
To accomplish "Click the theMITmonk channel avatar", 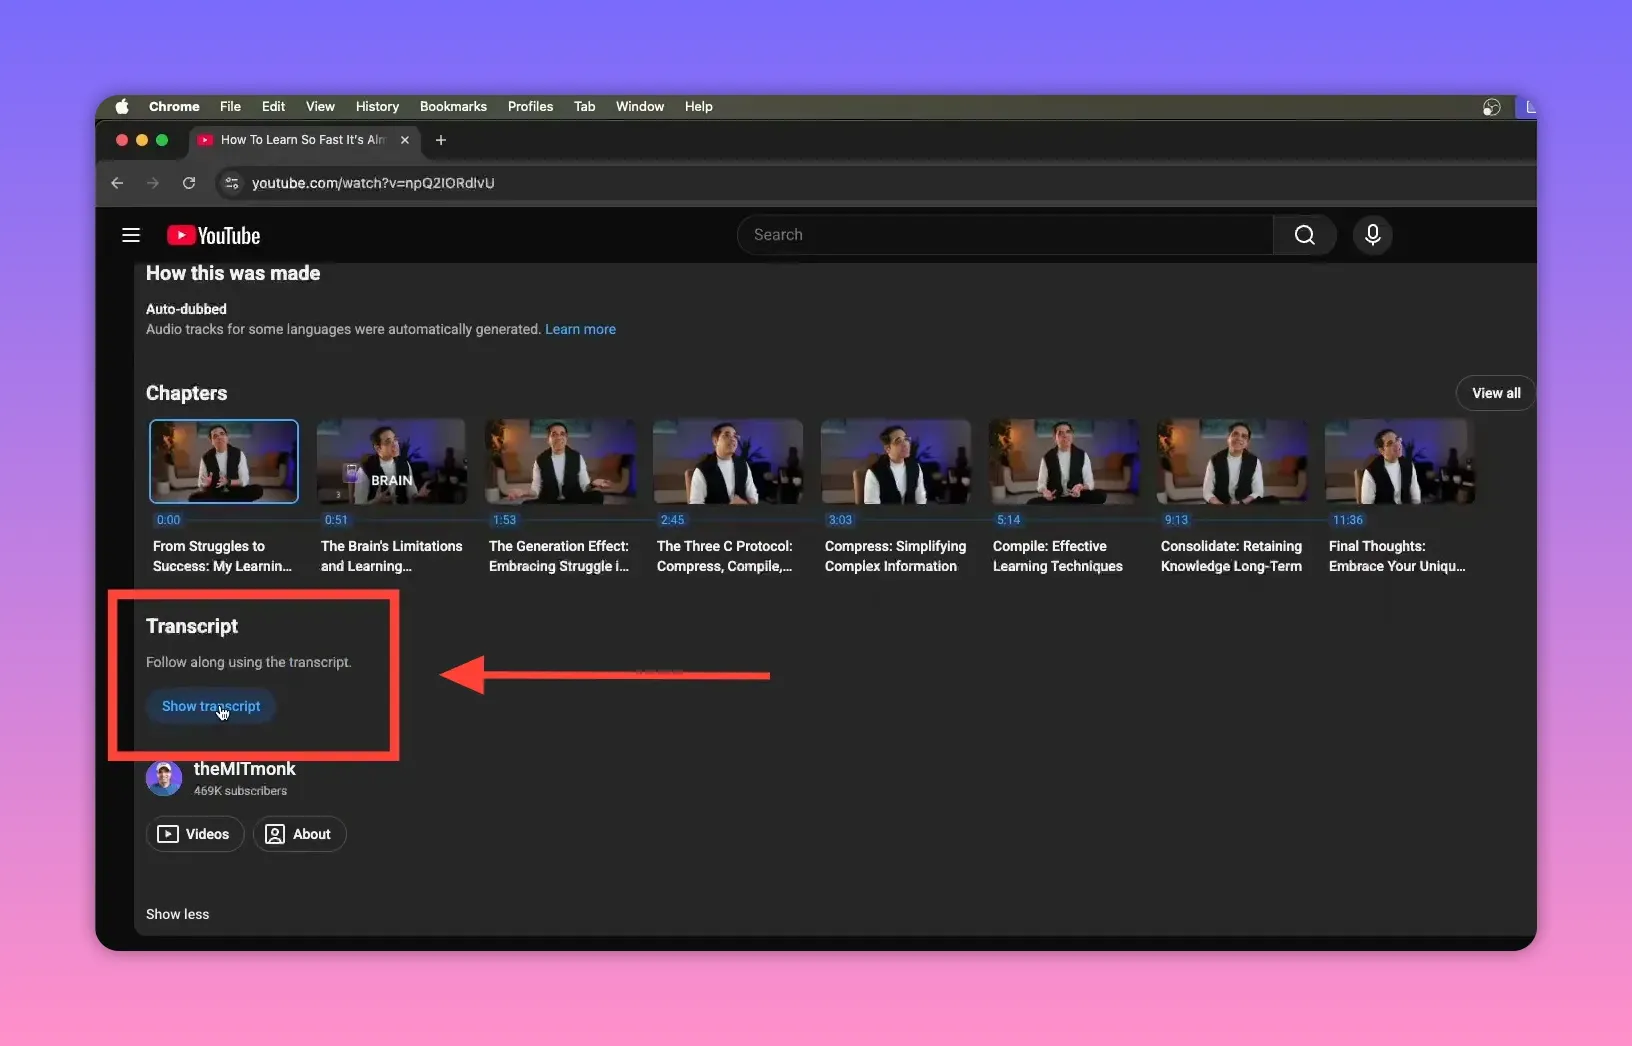I will click(164, 778).
